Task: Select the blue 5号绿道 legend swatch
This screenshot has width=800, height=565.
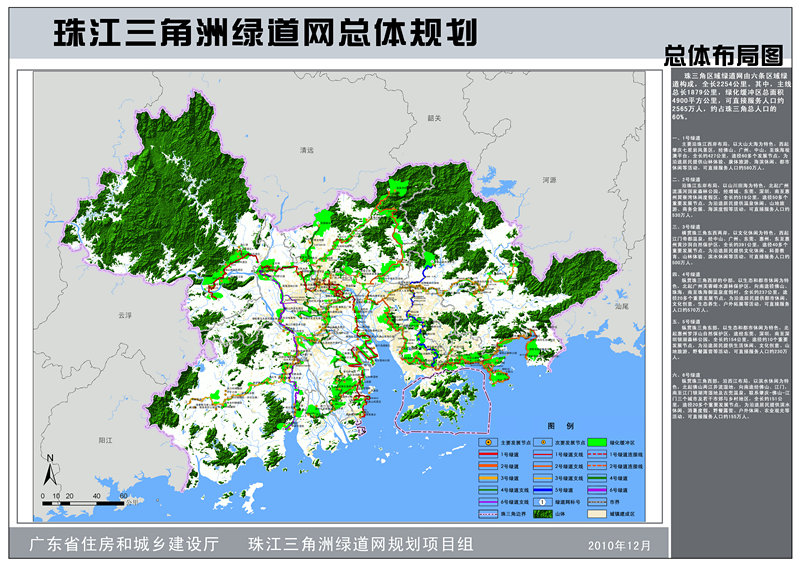Action: 543,490
